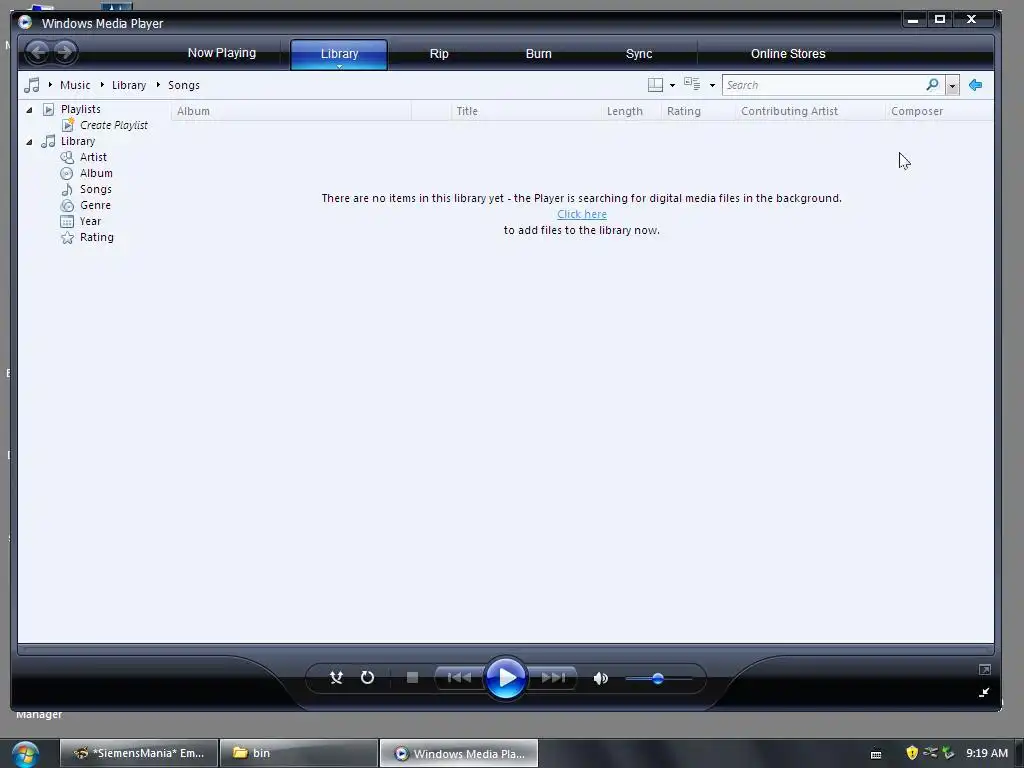Click the 9:19 AM system clock
Viewport: 1024px width, 768px height.
[x=987, y=753]
